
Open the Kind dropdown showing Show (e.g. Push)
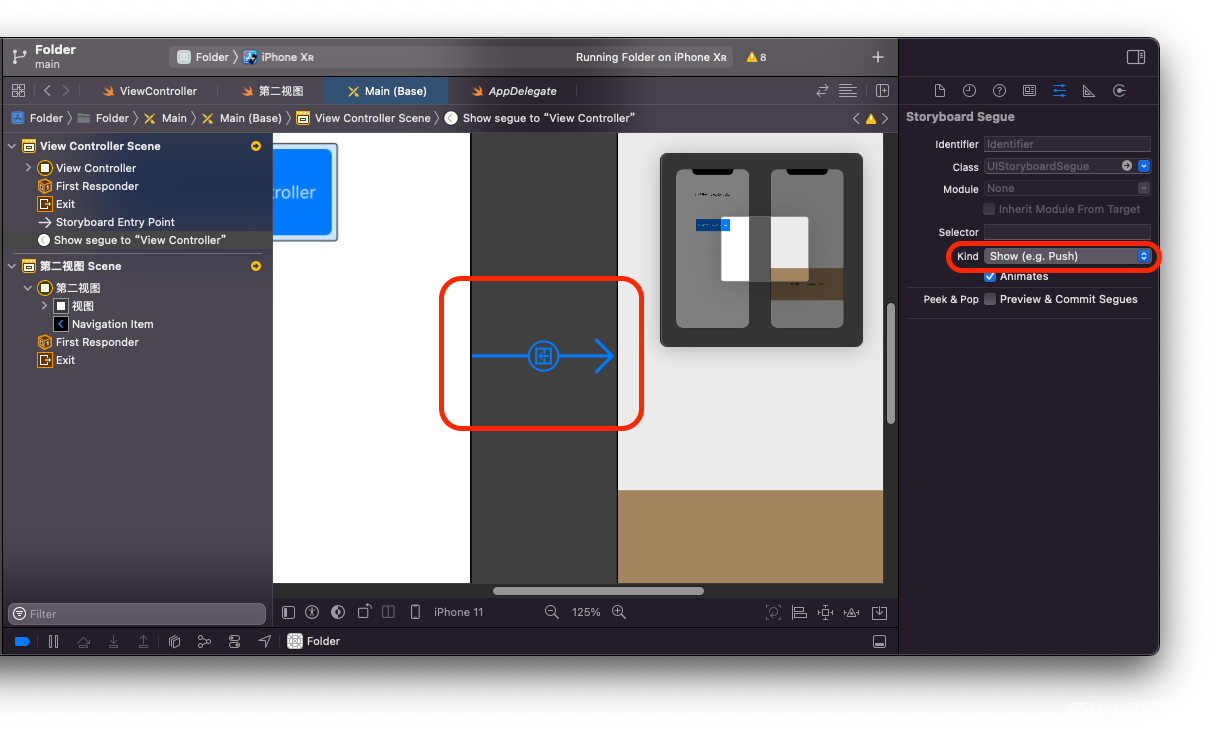click(1067, 256)
